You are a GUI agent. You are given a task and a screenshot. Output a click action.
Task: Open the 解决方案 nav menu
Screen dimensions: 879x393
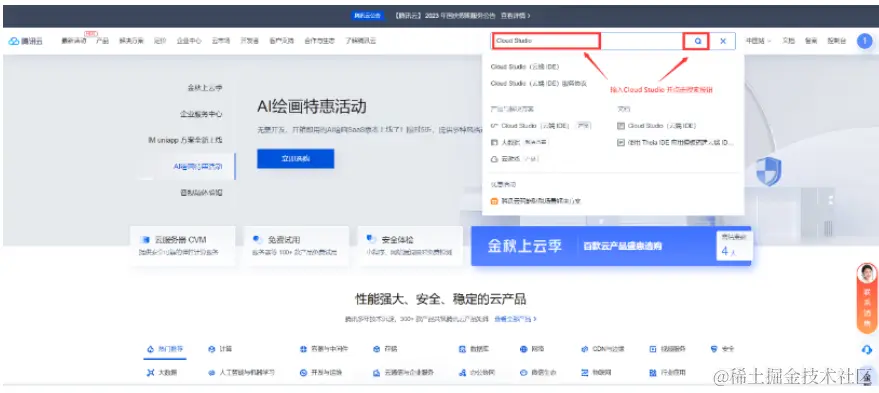[x=131, y=41]
